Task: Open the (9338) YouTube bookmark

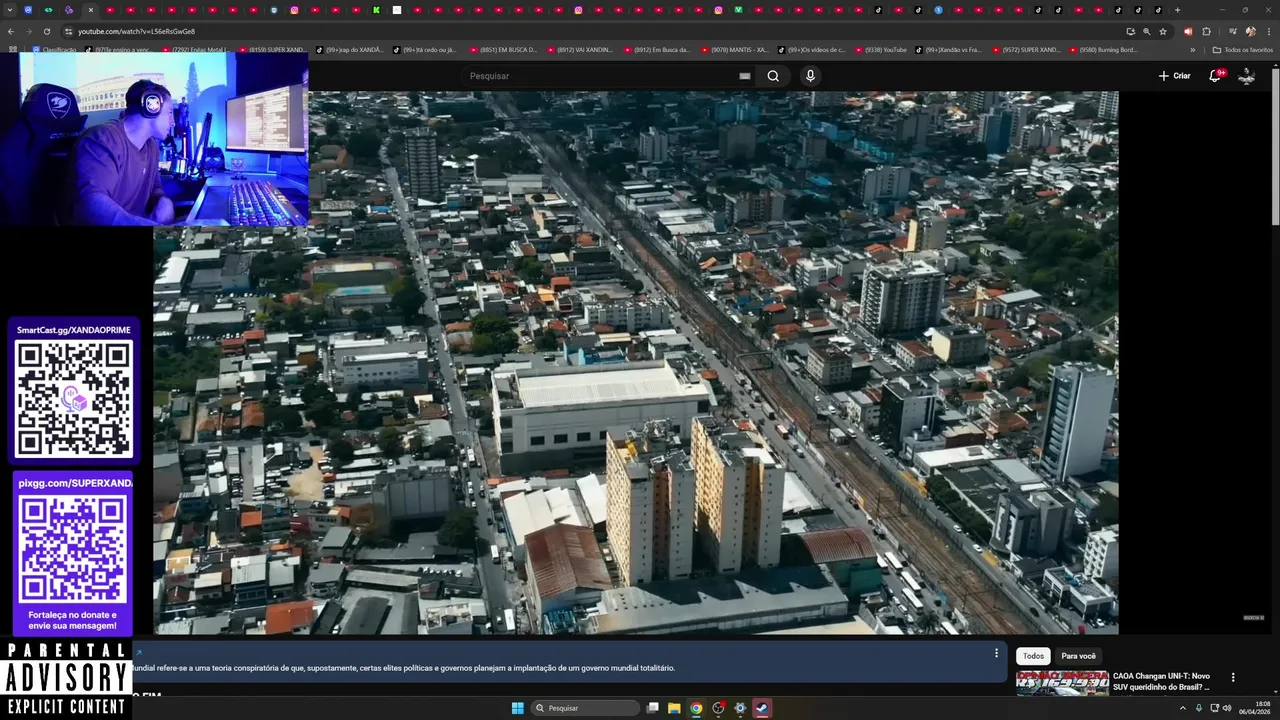Action: (x=880, y=49)
